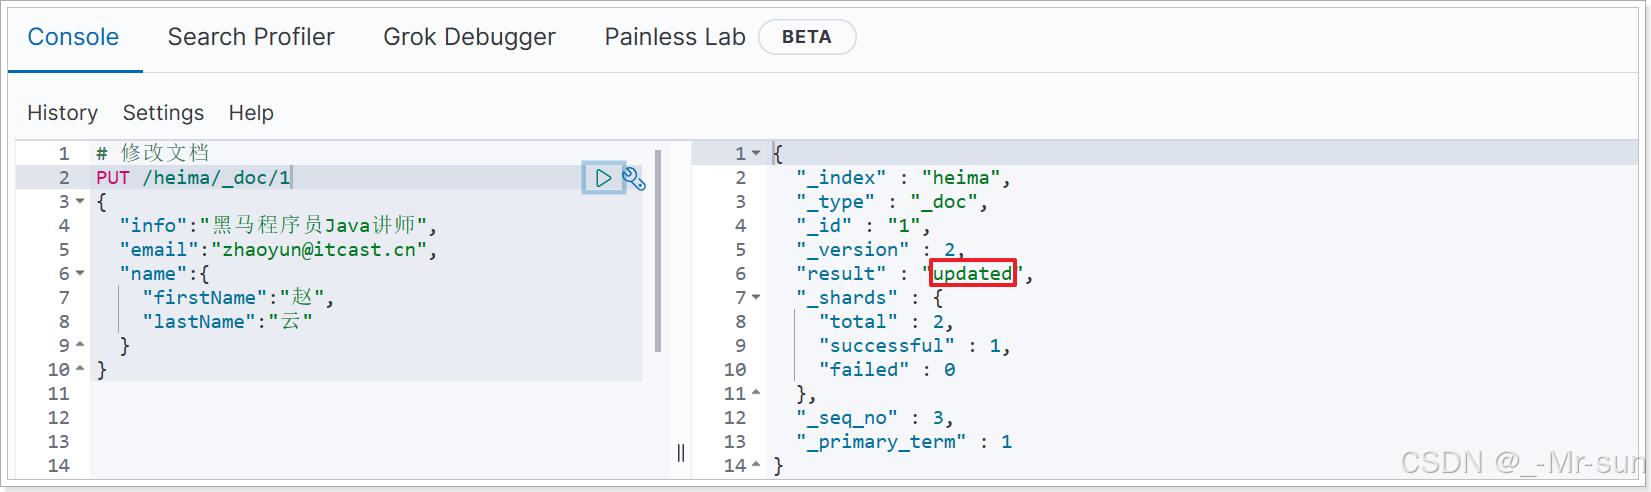Viewport: 1651px width, 492px height.
Task: Click the "_seq_no" : 3 response line
Action: click(875, 418)
